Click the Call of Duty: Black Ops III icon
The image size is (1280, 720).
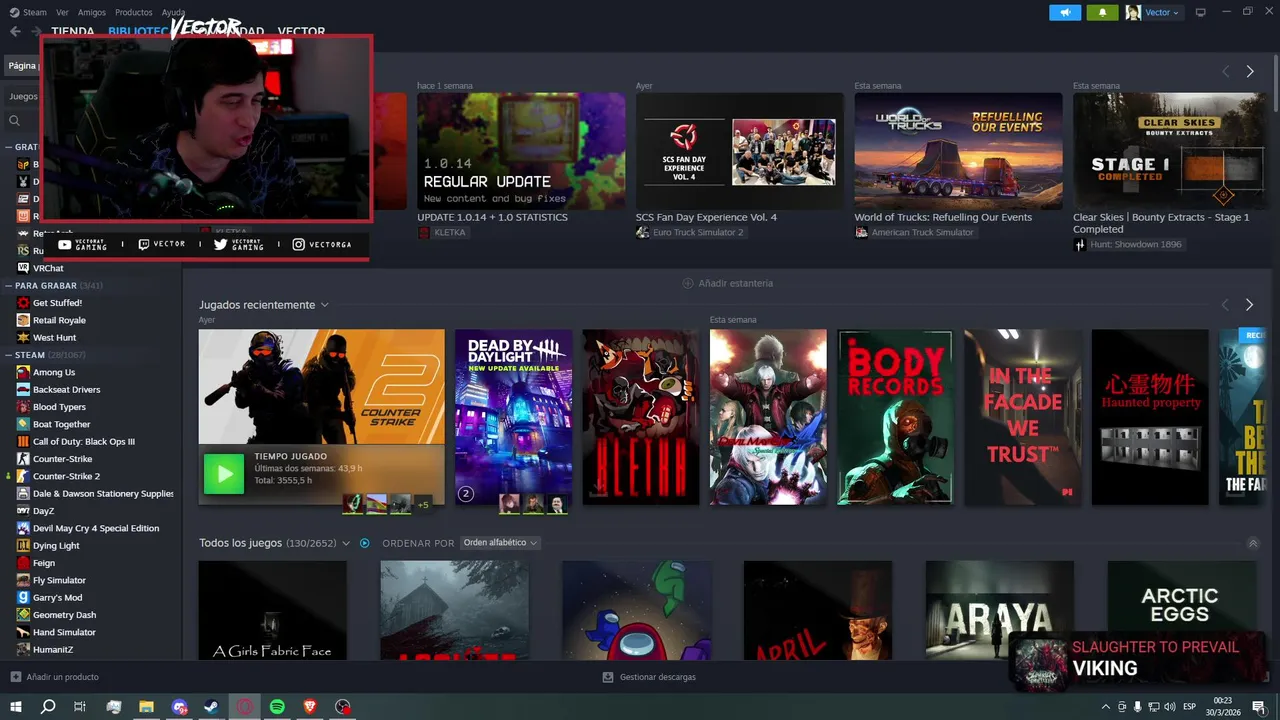tap(23, 441)
